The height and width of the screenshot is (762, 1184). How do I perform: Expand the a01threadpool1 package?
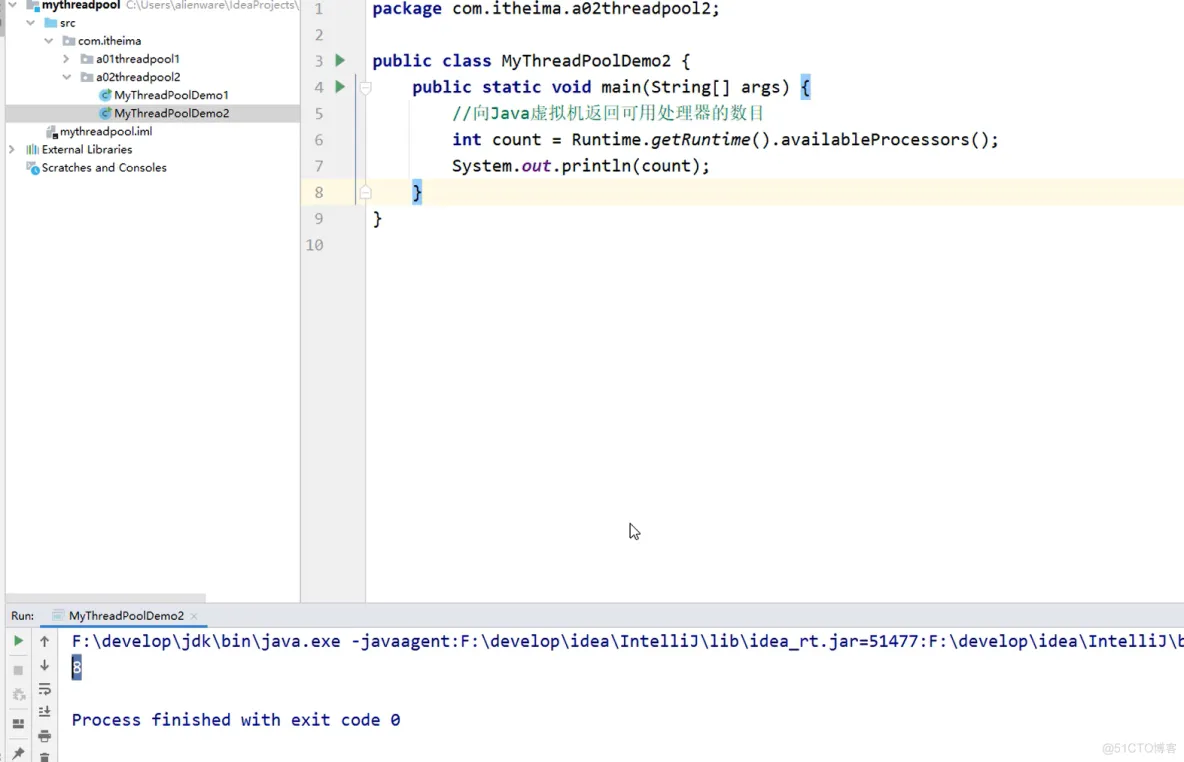point(64,58)
